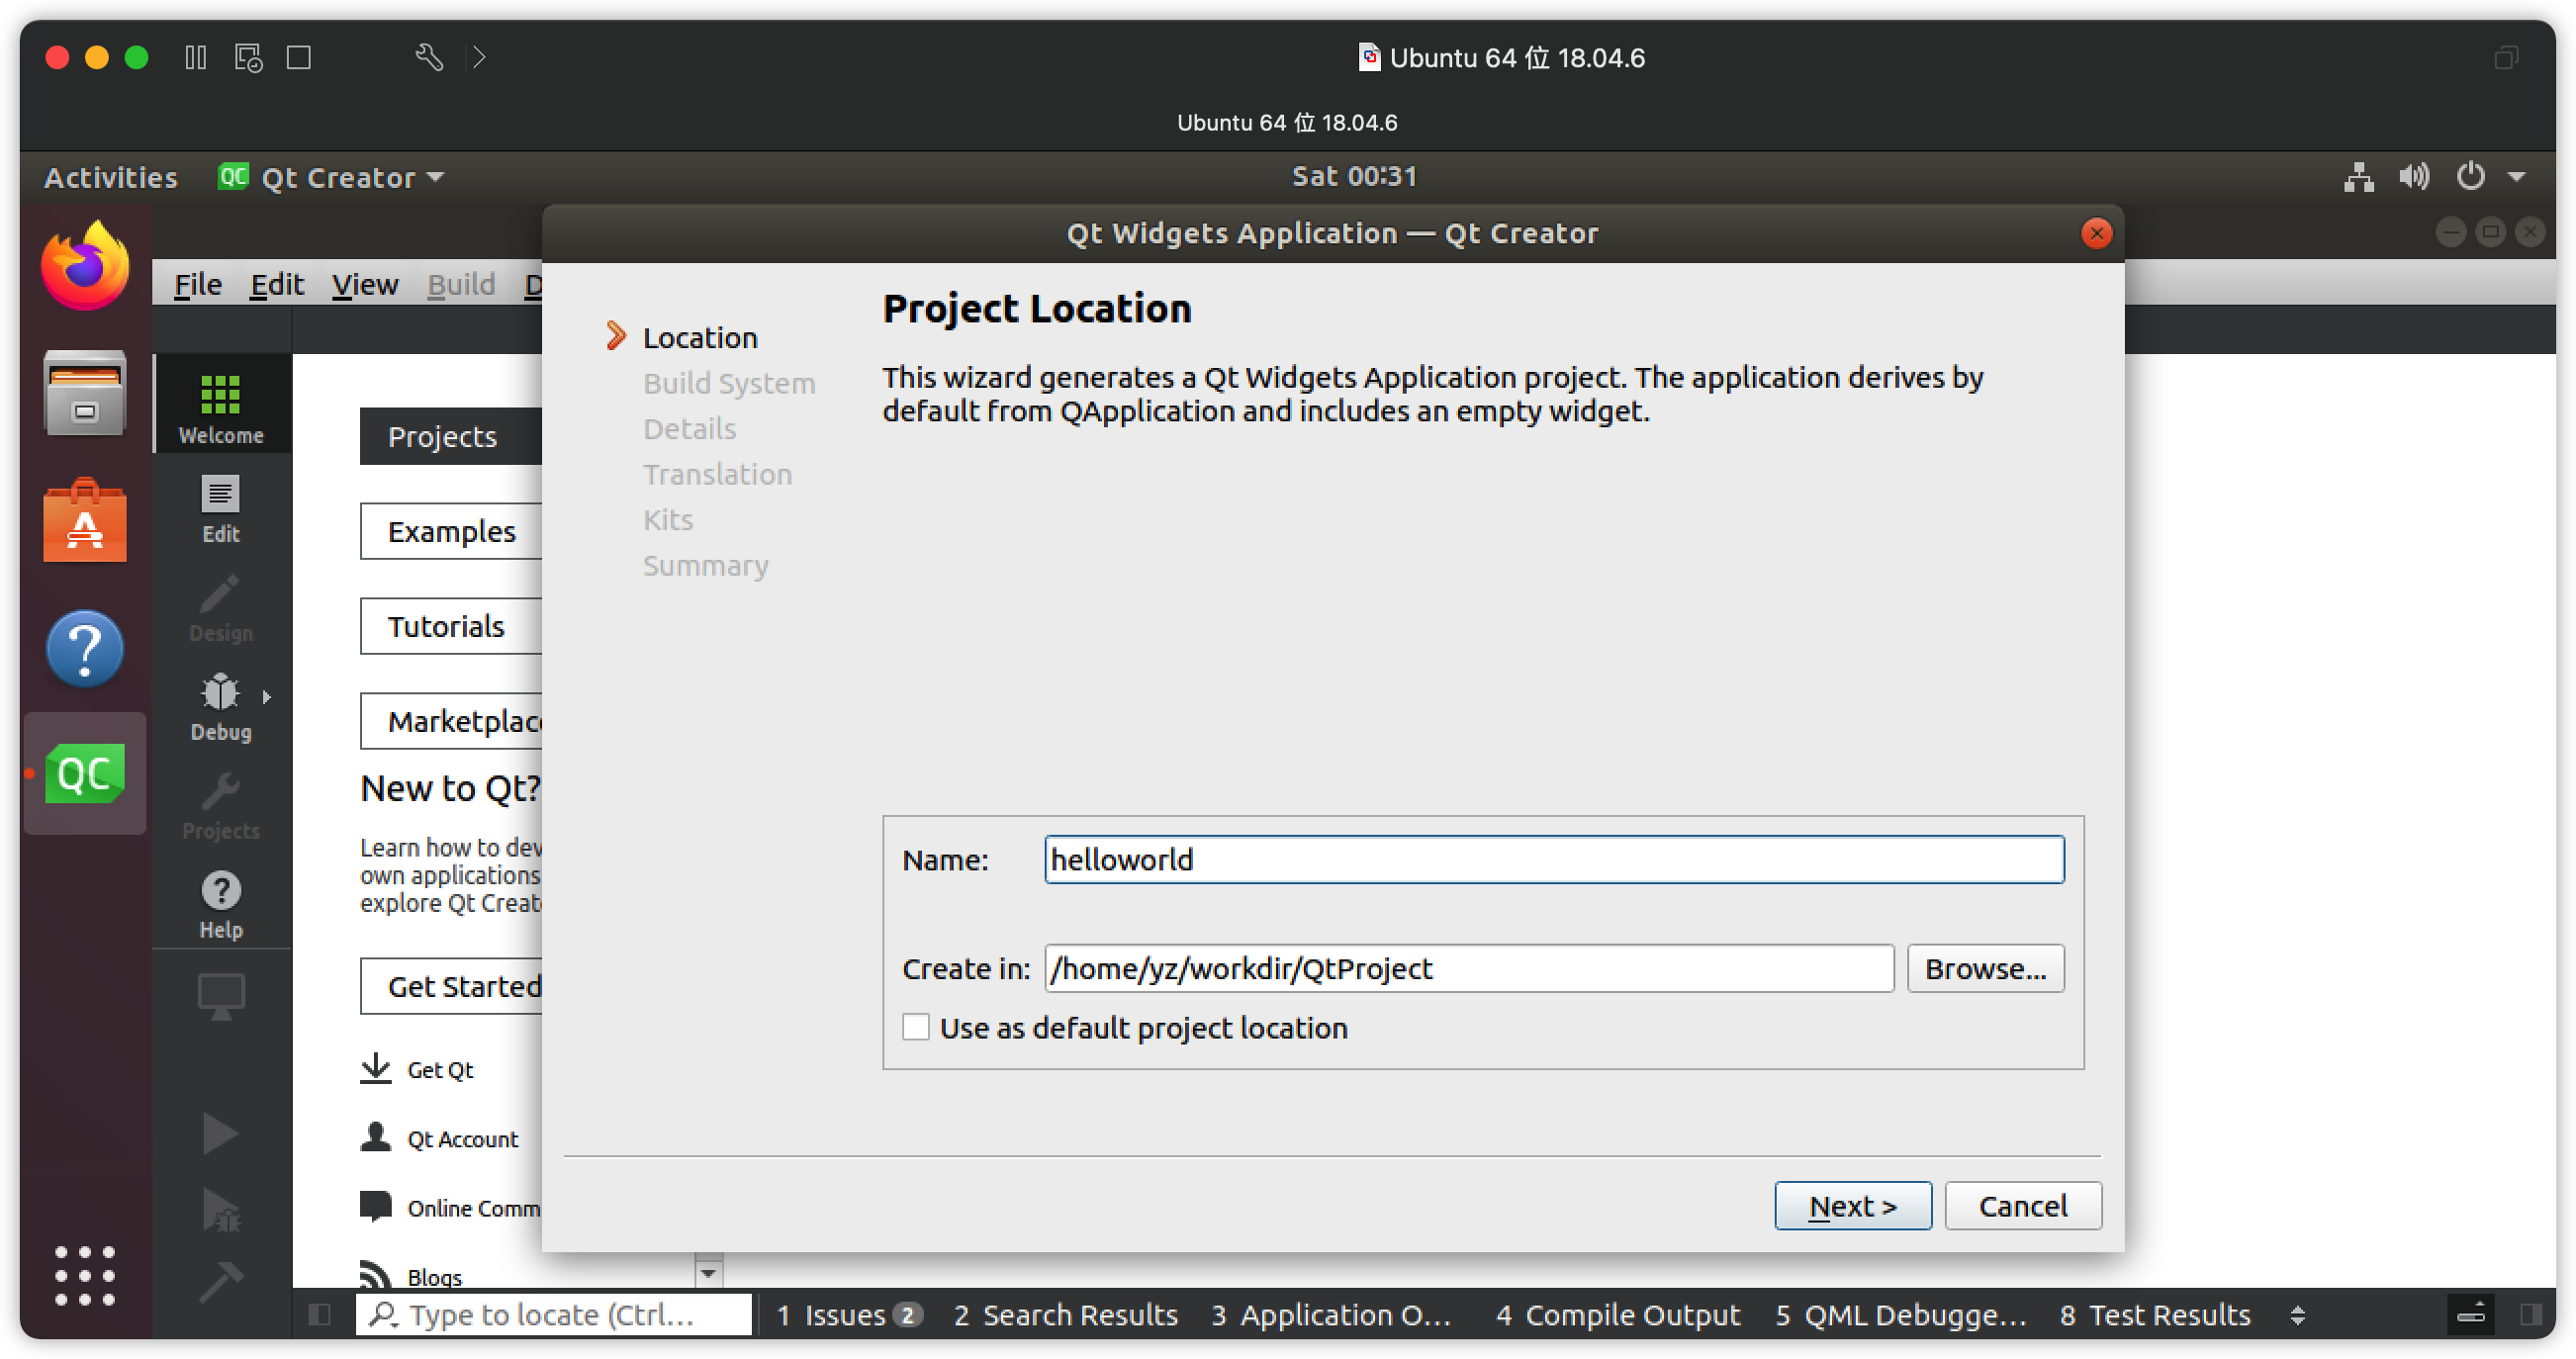Expand the Qt Creator app menu arrow

click(x=436, y=177)
